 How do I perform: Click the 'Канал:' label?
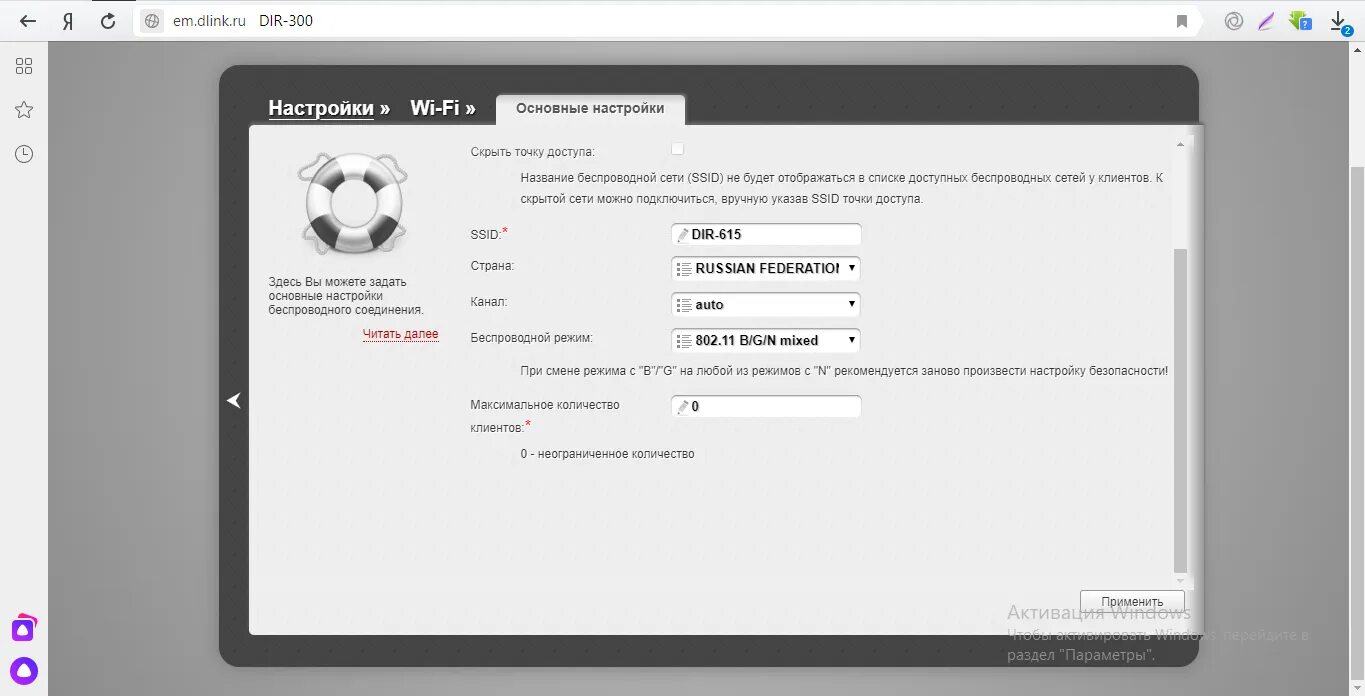coord(489,301)
